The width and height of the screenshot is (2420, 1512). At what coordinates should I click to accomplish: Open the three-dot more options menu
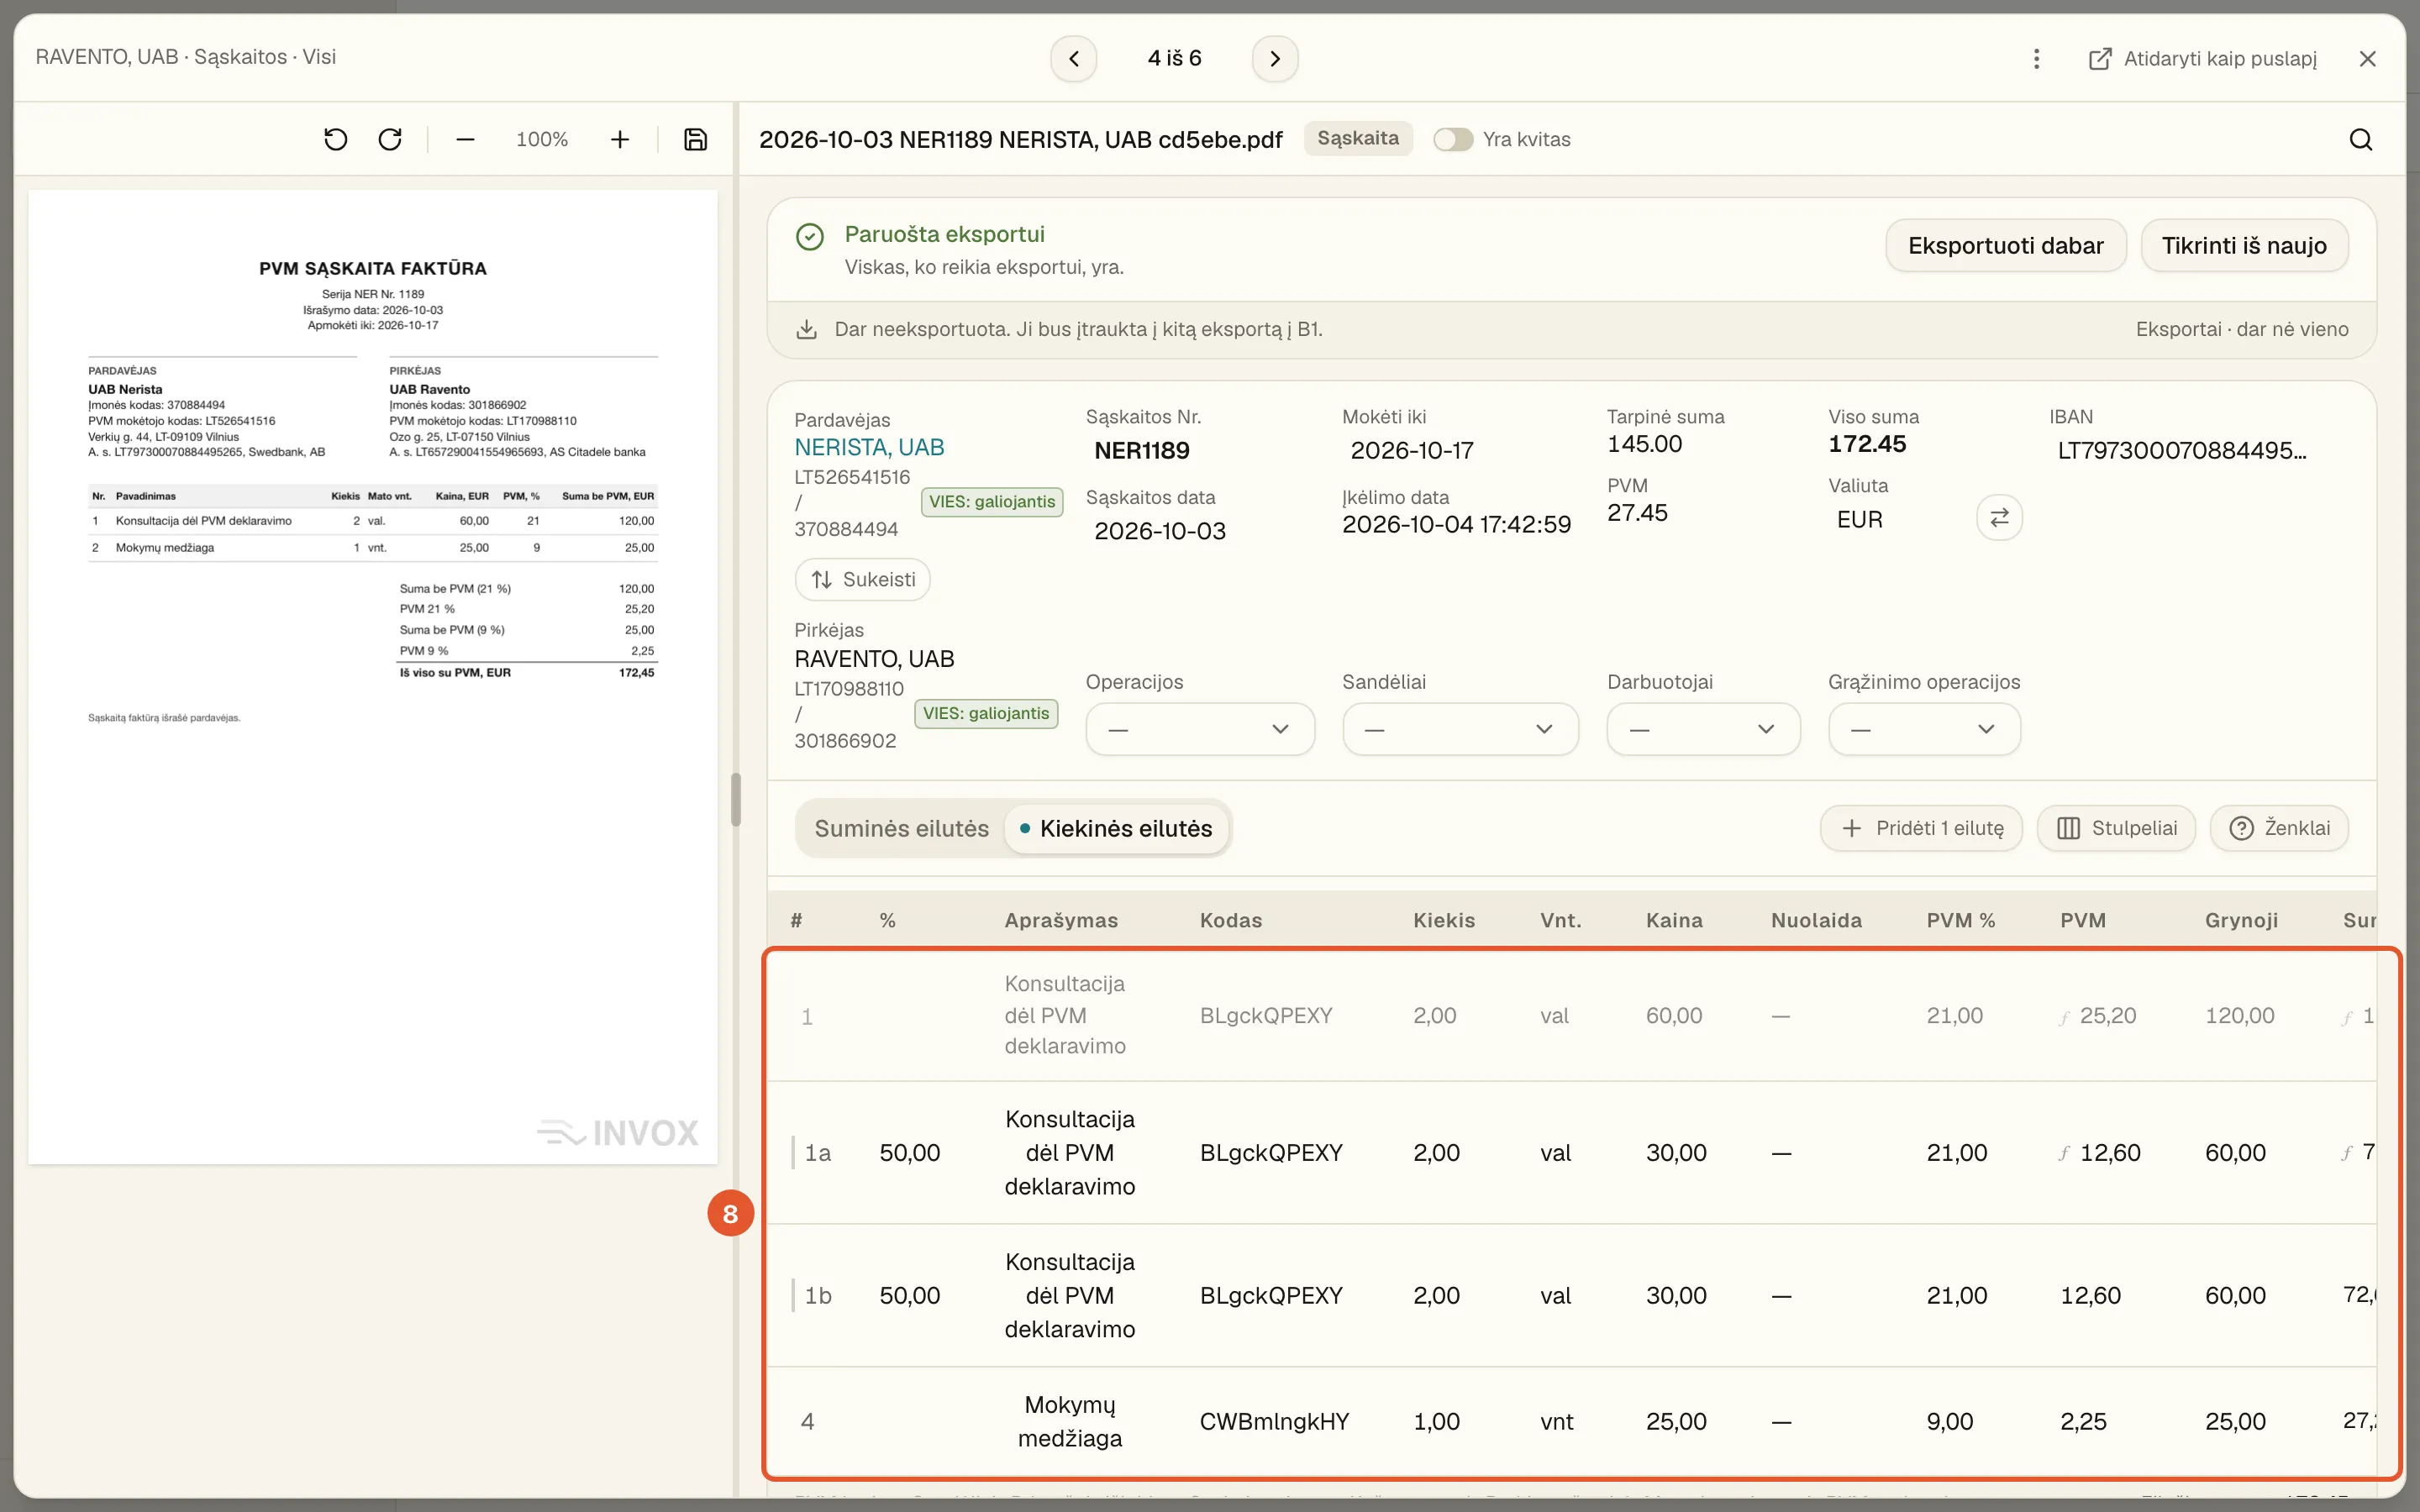(2036, 58)
